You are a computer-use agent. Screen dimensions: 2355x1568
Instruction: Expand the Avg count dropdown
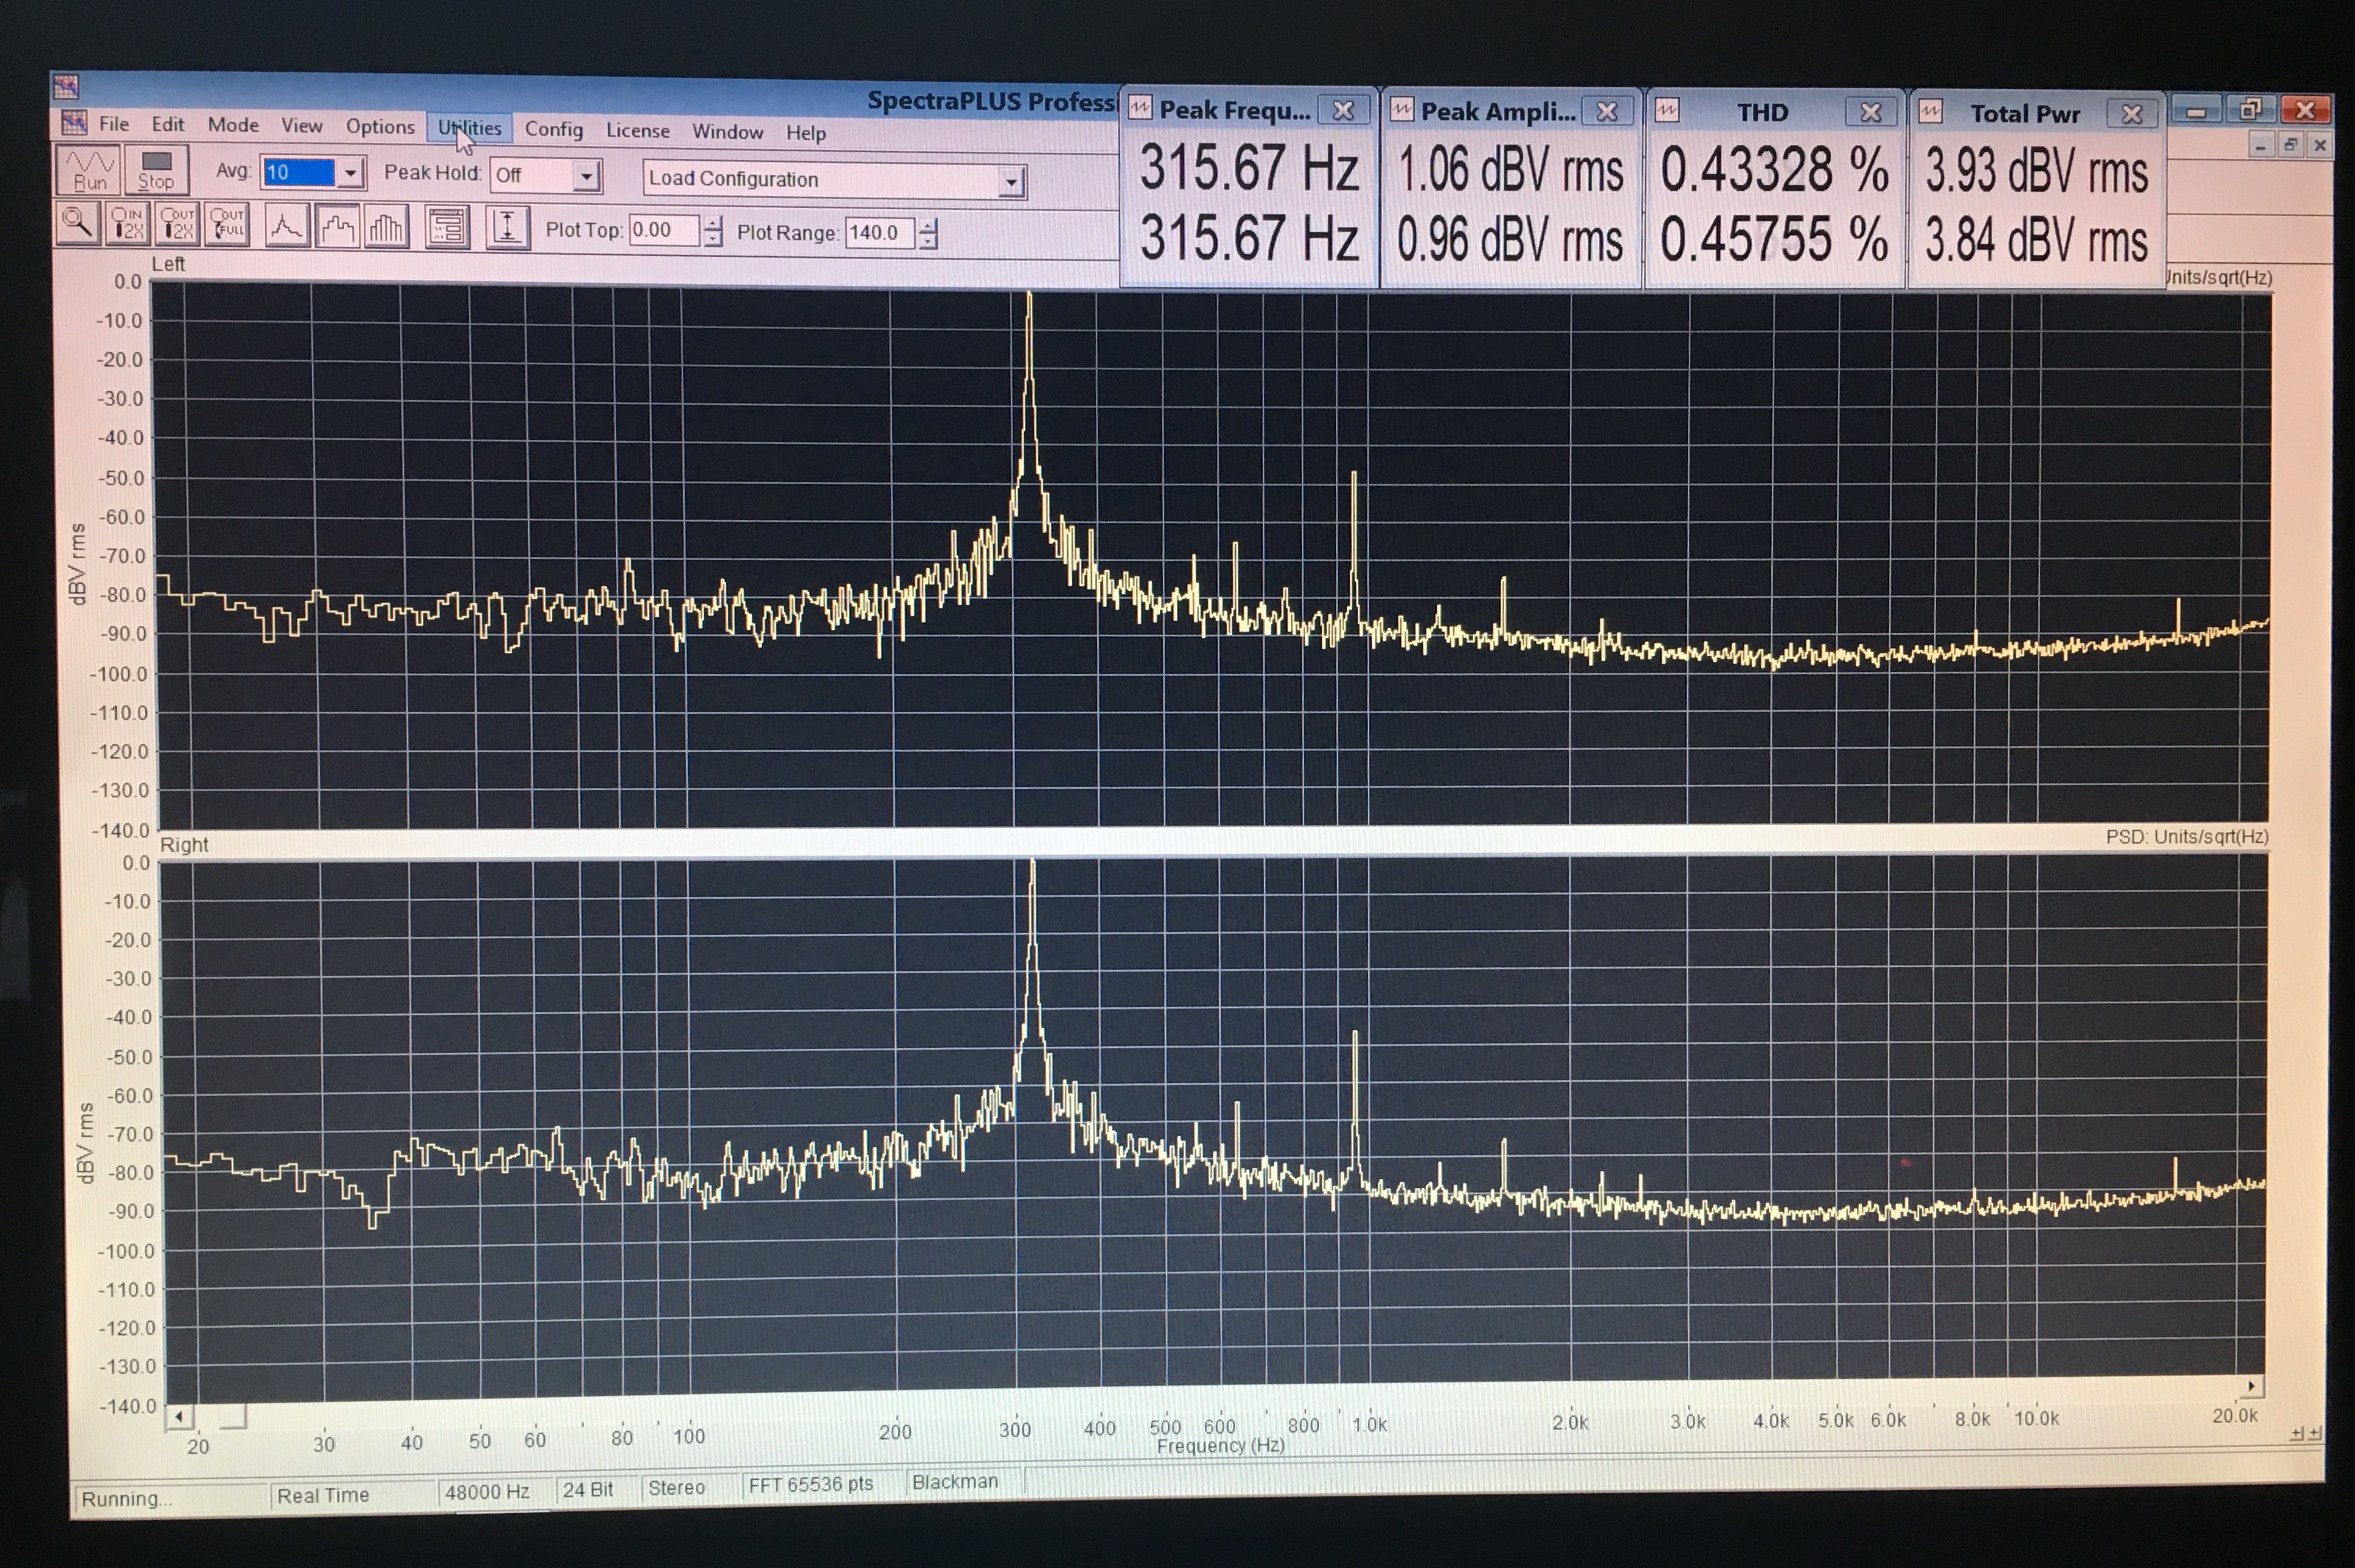pyautogui.click(x=350, y=173)
